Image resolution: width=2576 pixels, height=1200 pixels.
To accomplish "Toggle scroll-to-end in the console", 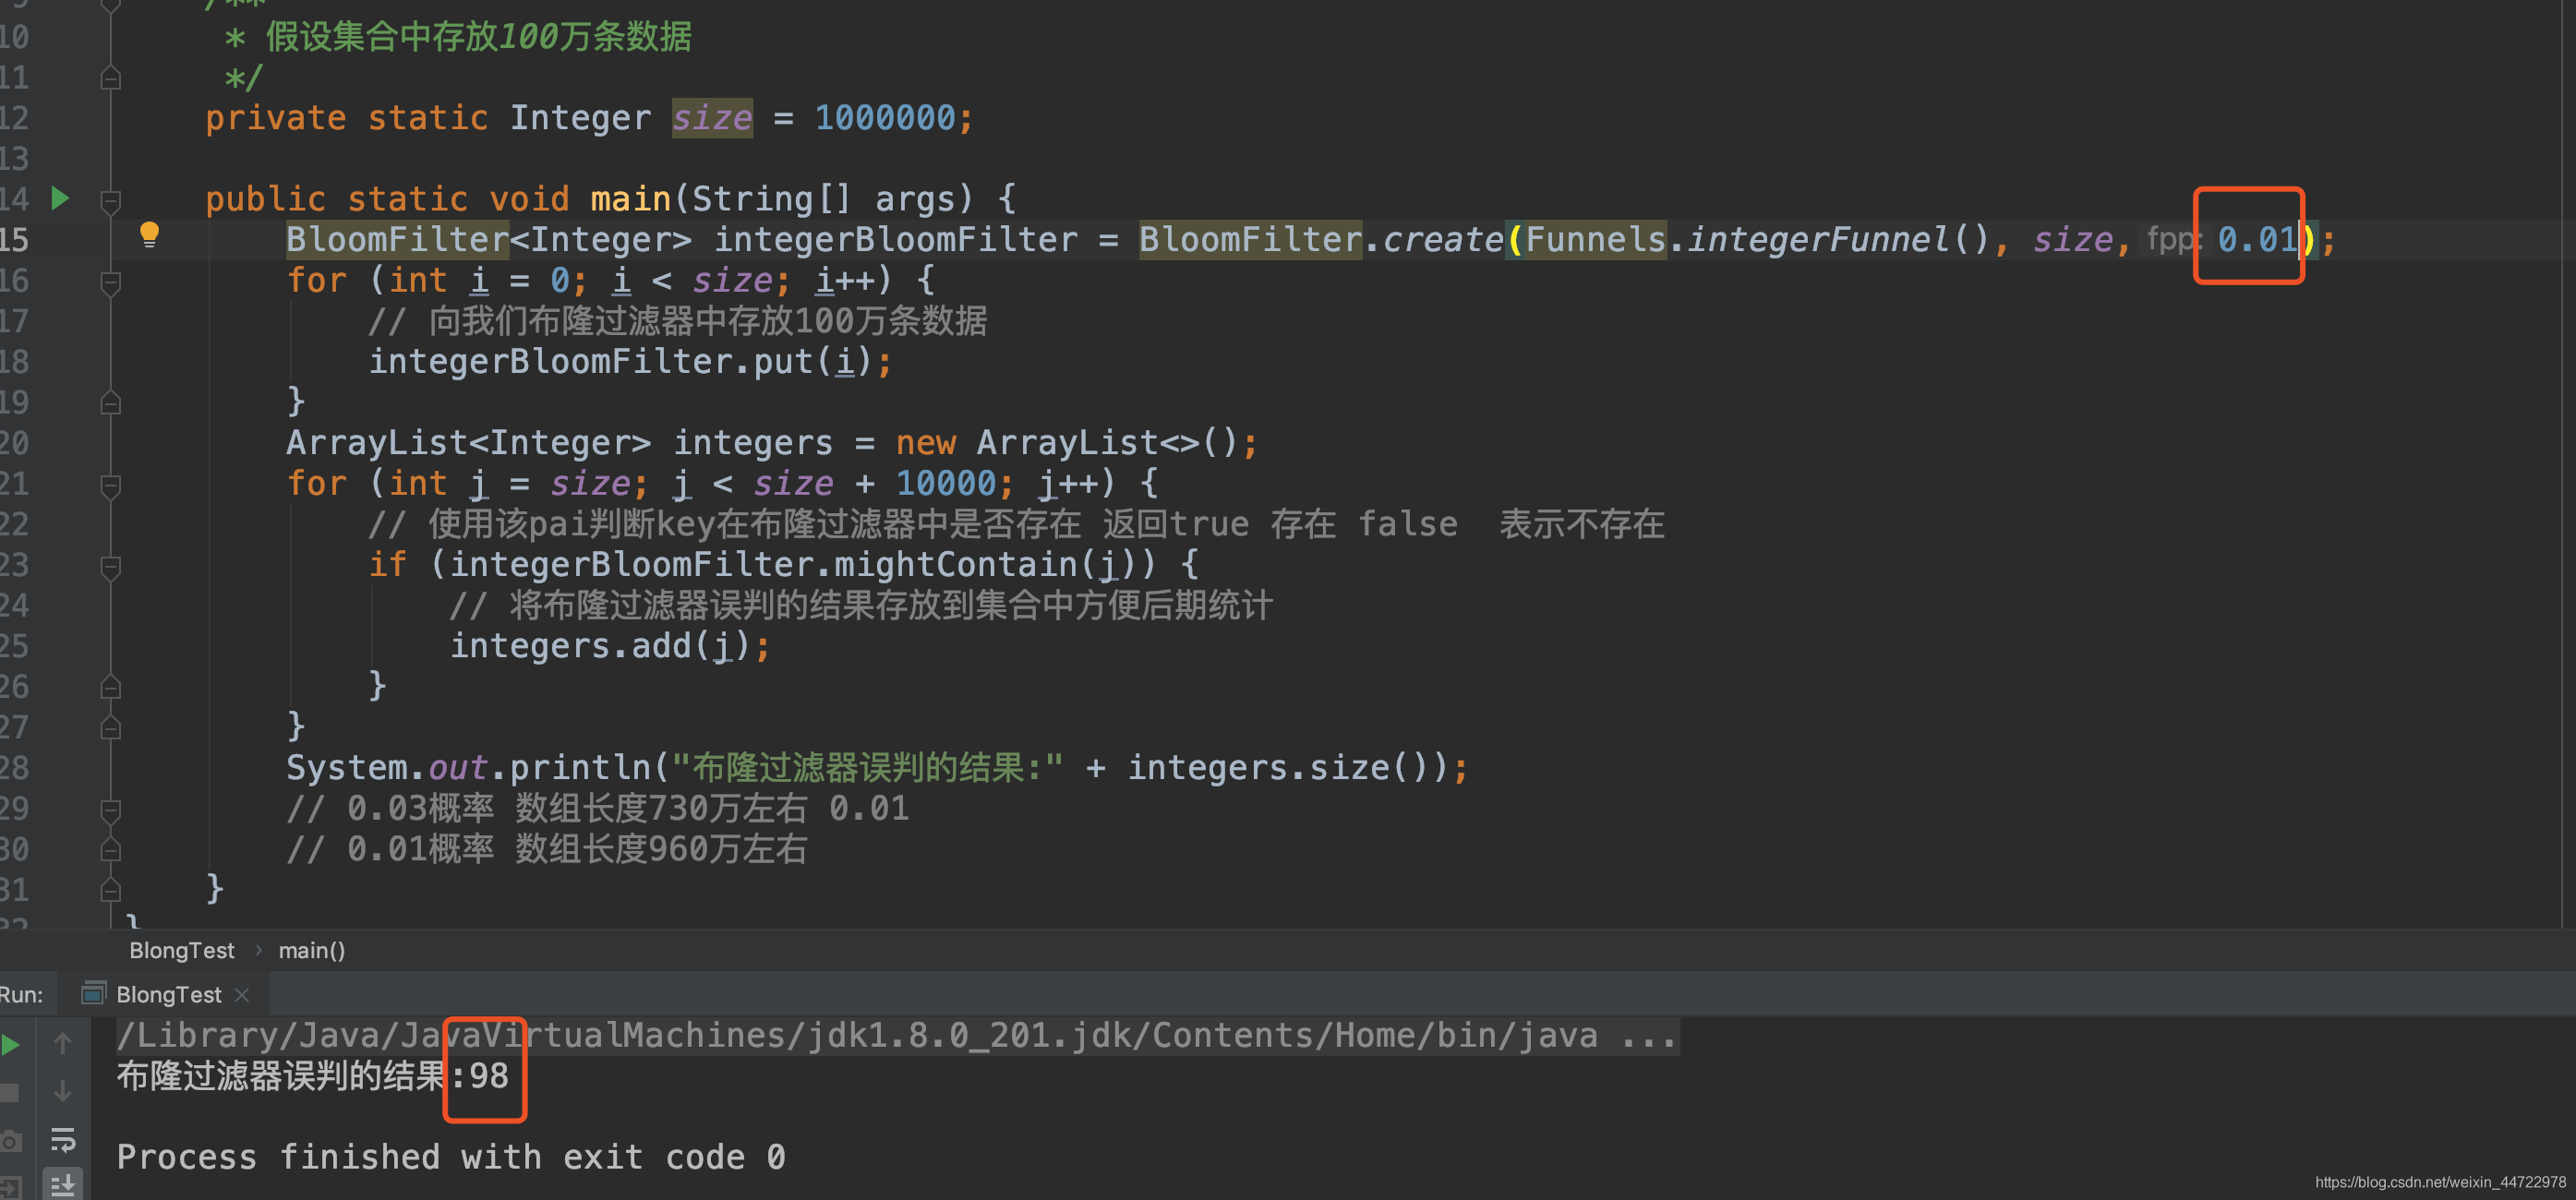I will (x=63, y=1185).
